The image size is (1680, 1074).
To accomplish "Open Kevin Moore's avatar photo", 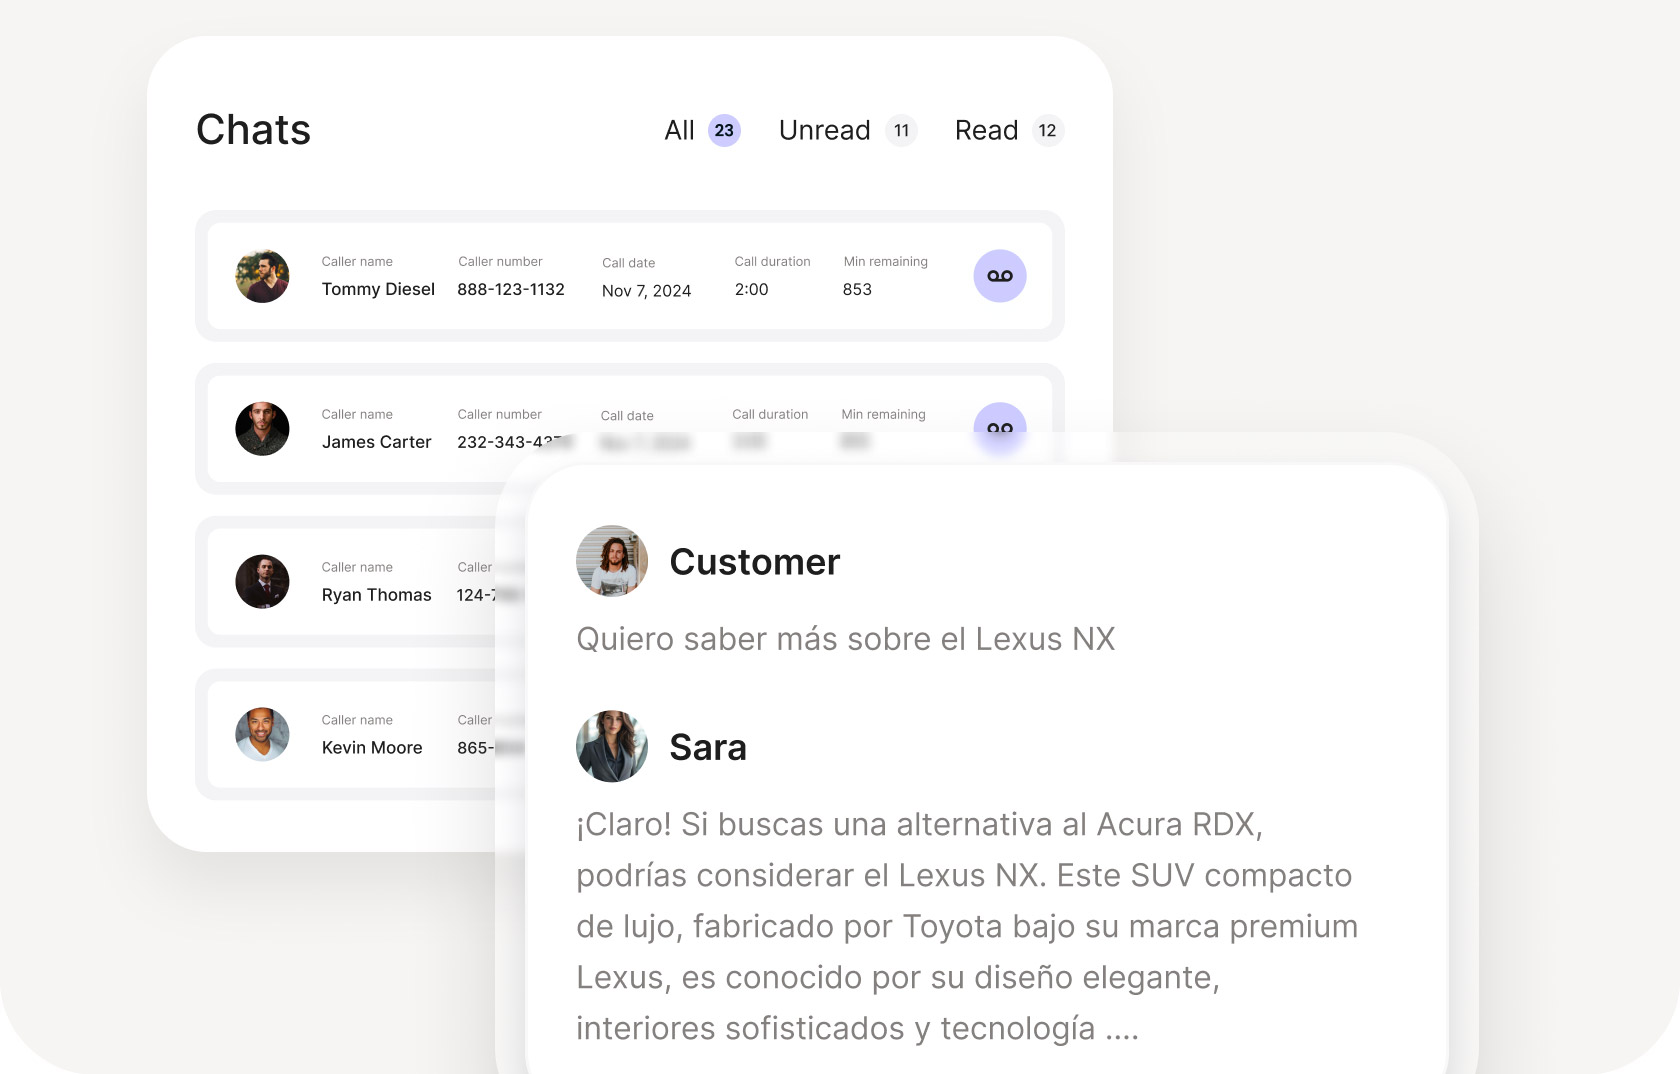I will 262,734.
